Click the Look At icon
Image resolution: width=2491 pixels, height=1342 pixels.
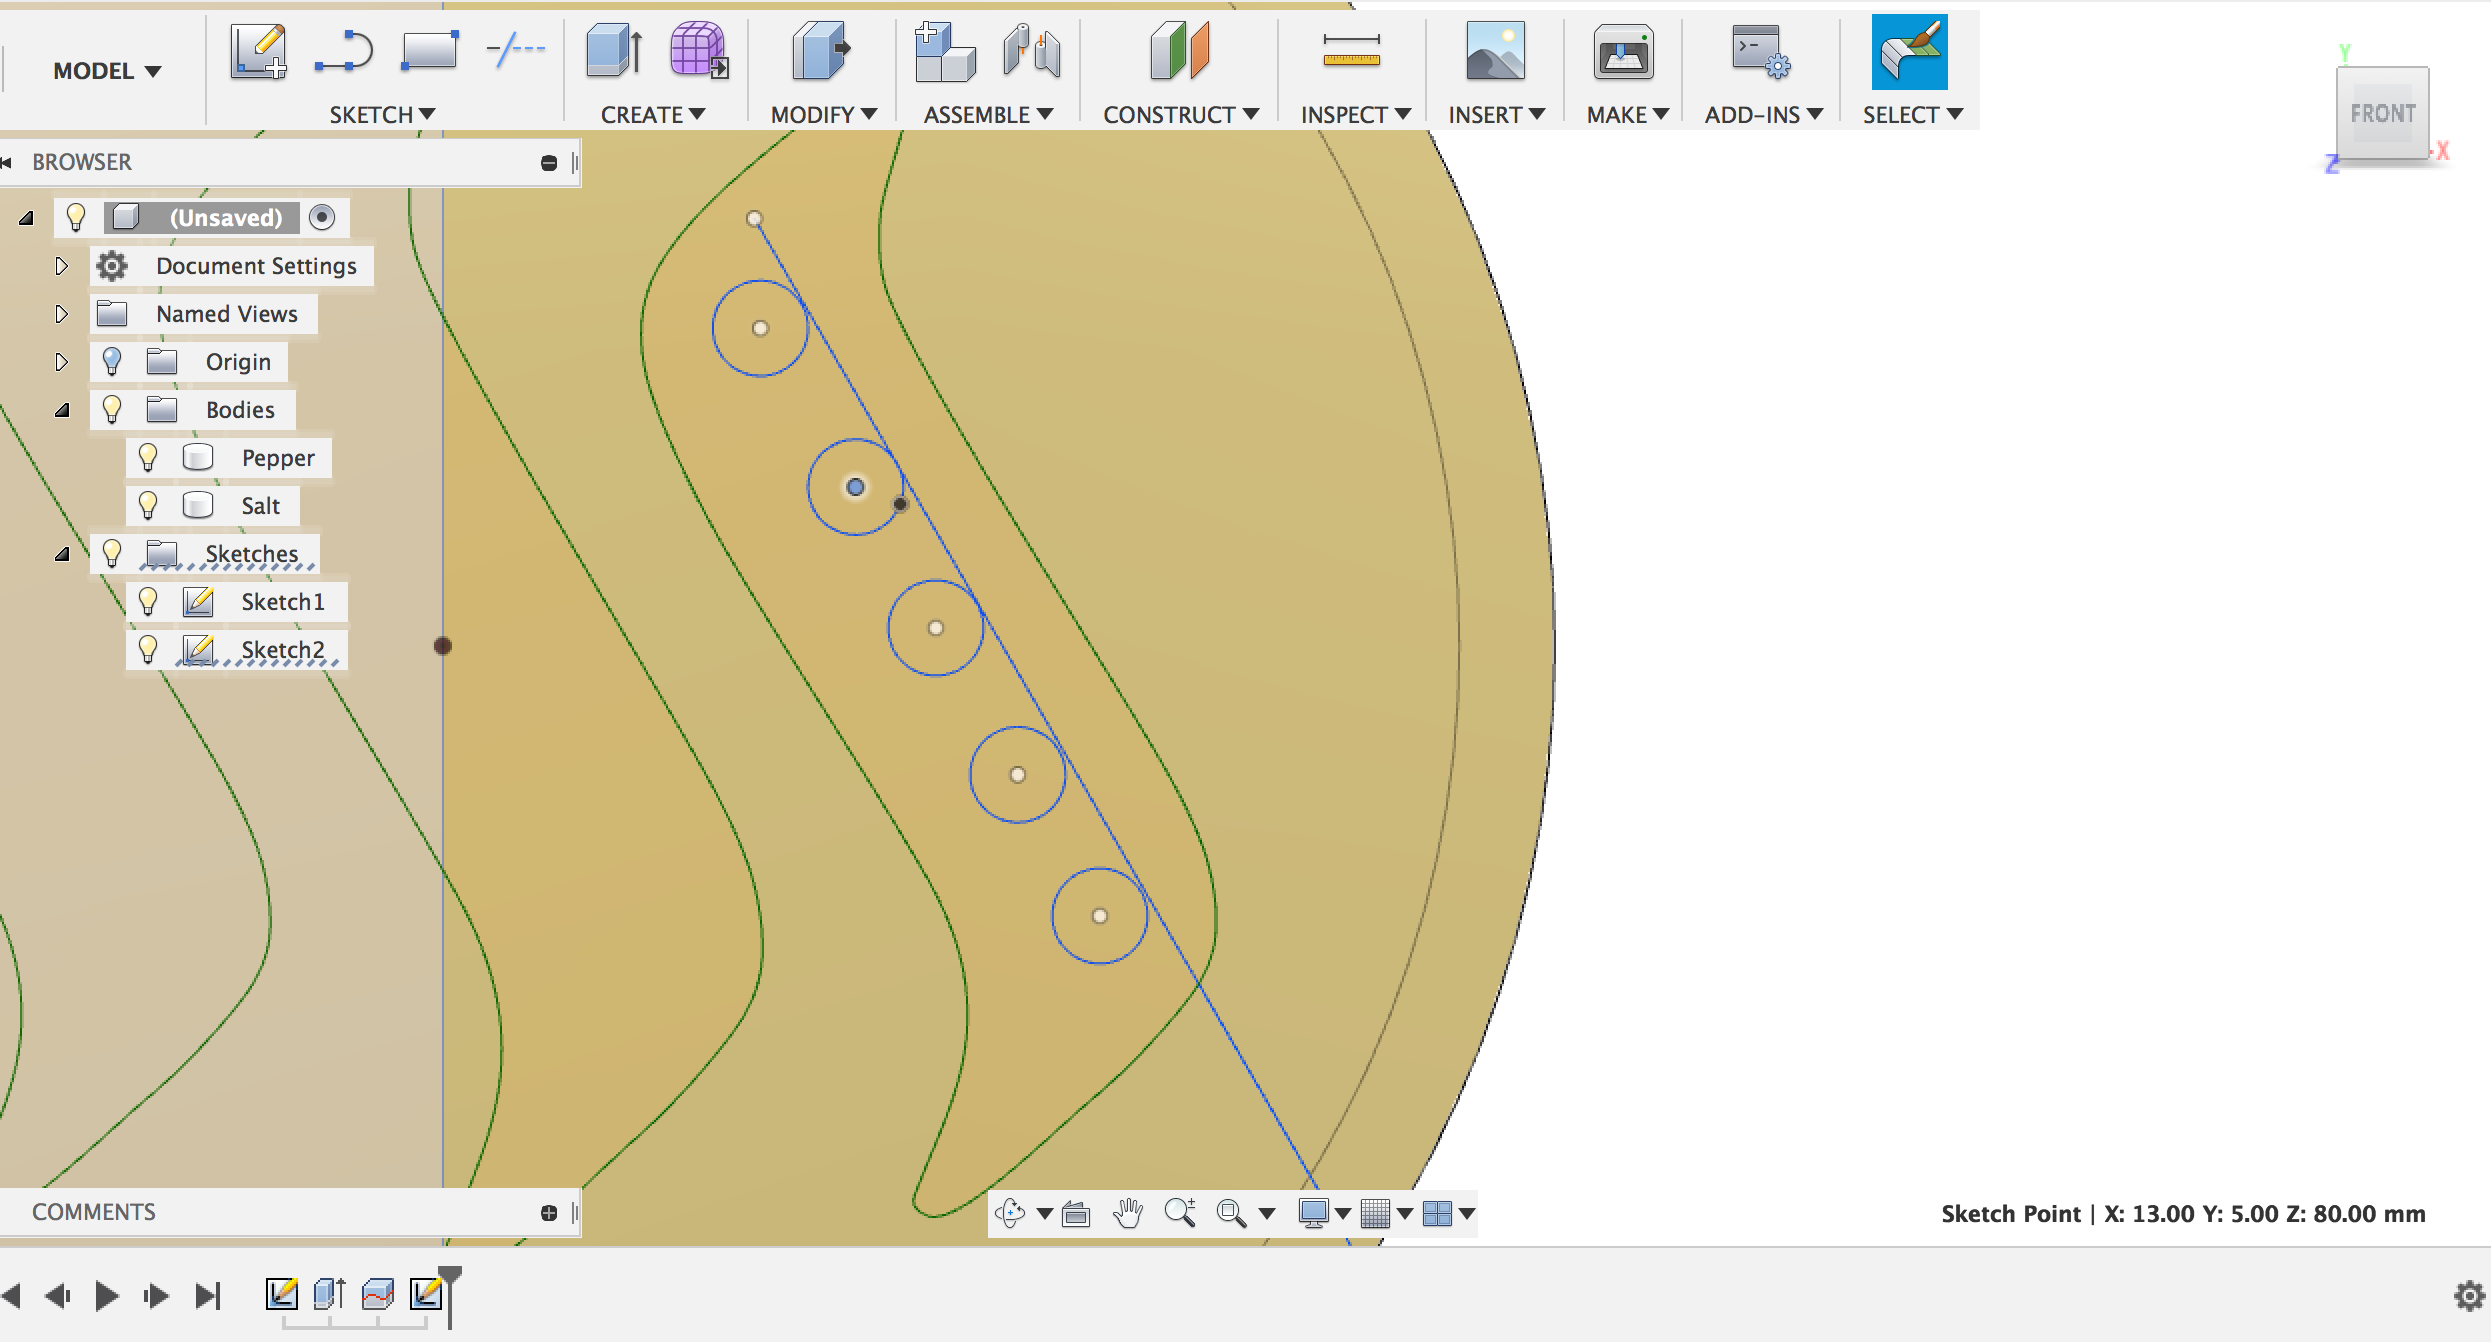pos(1076,1214)
